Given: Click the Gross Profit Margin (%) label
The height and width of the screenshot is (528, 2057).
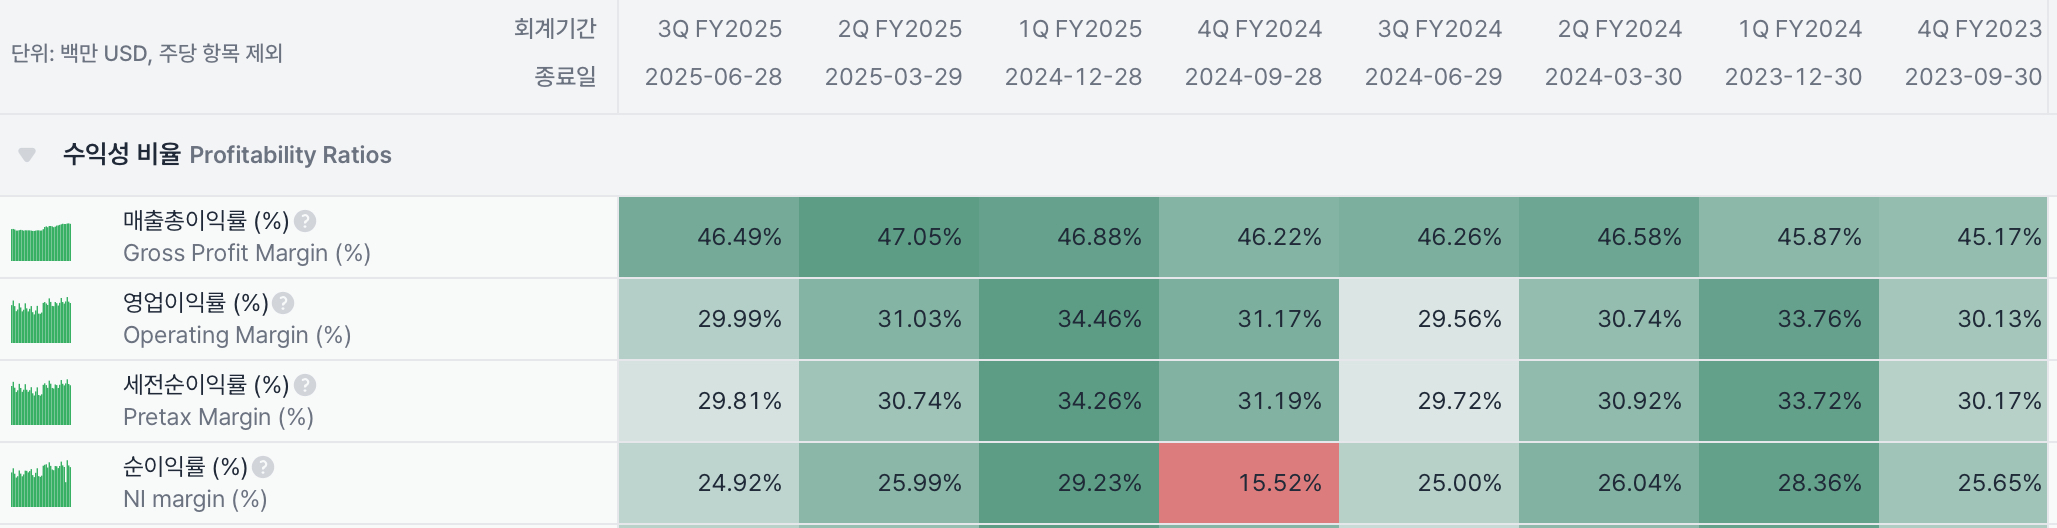Looking at the screenshot, I should (x=246, y=253).
